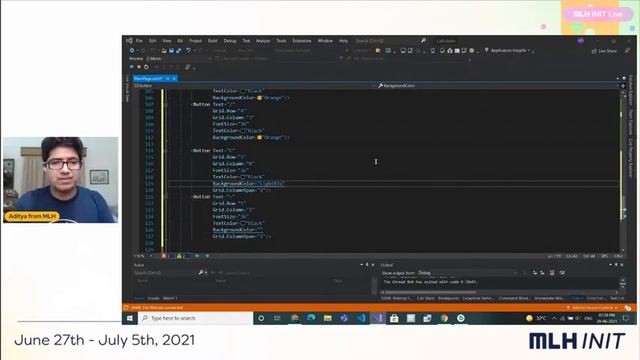
Task: Click the Orange swatch on line 106
Action: (x=260, y=98)
